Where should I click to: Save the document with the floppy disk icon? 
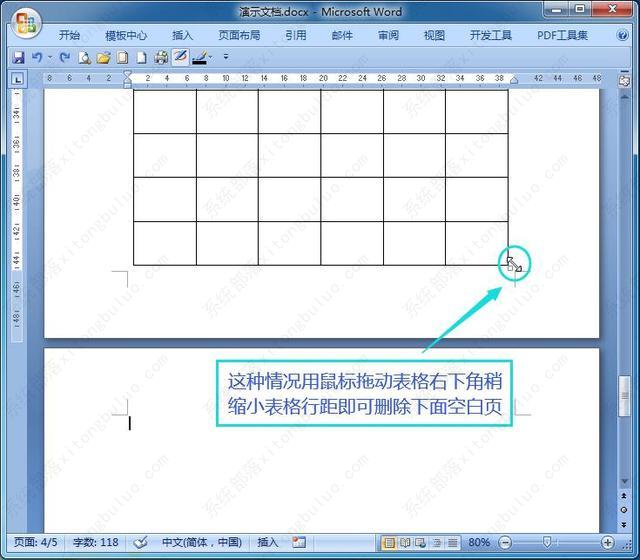[18, 58]
